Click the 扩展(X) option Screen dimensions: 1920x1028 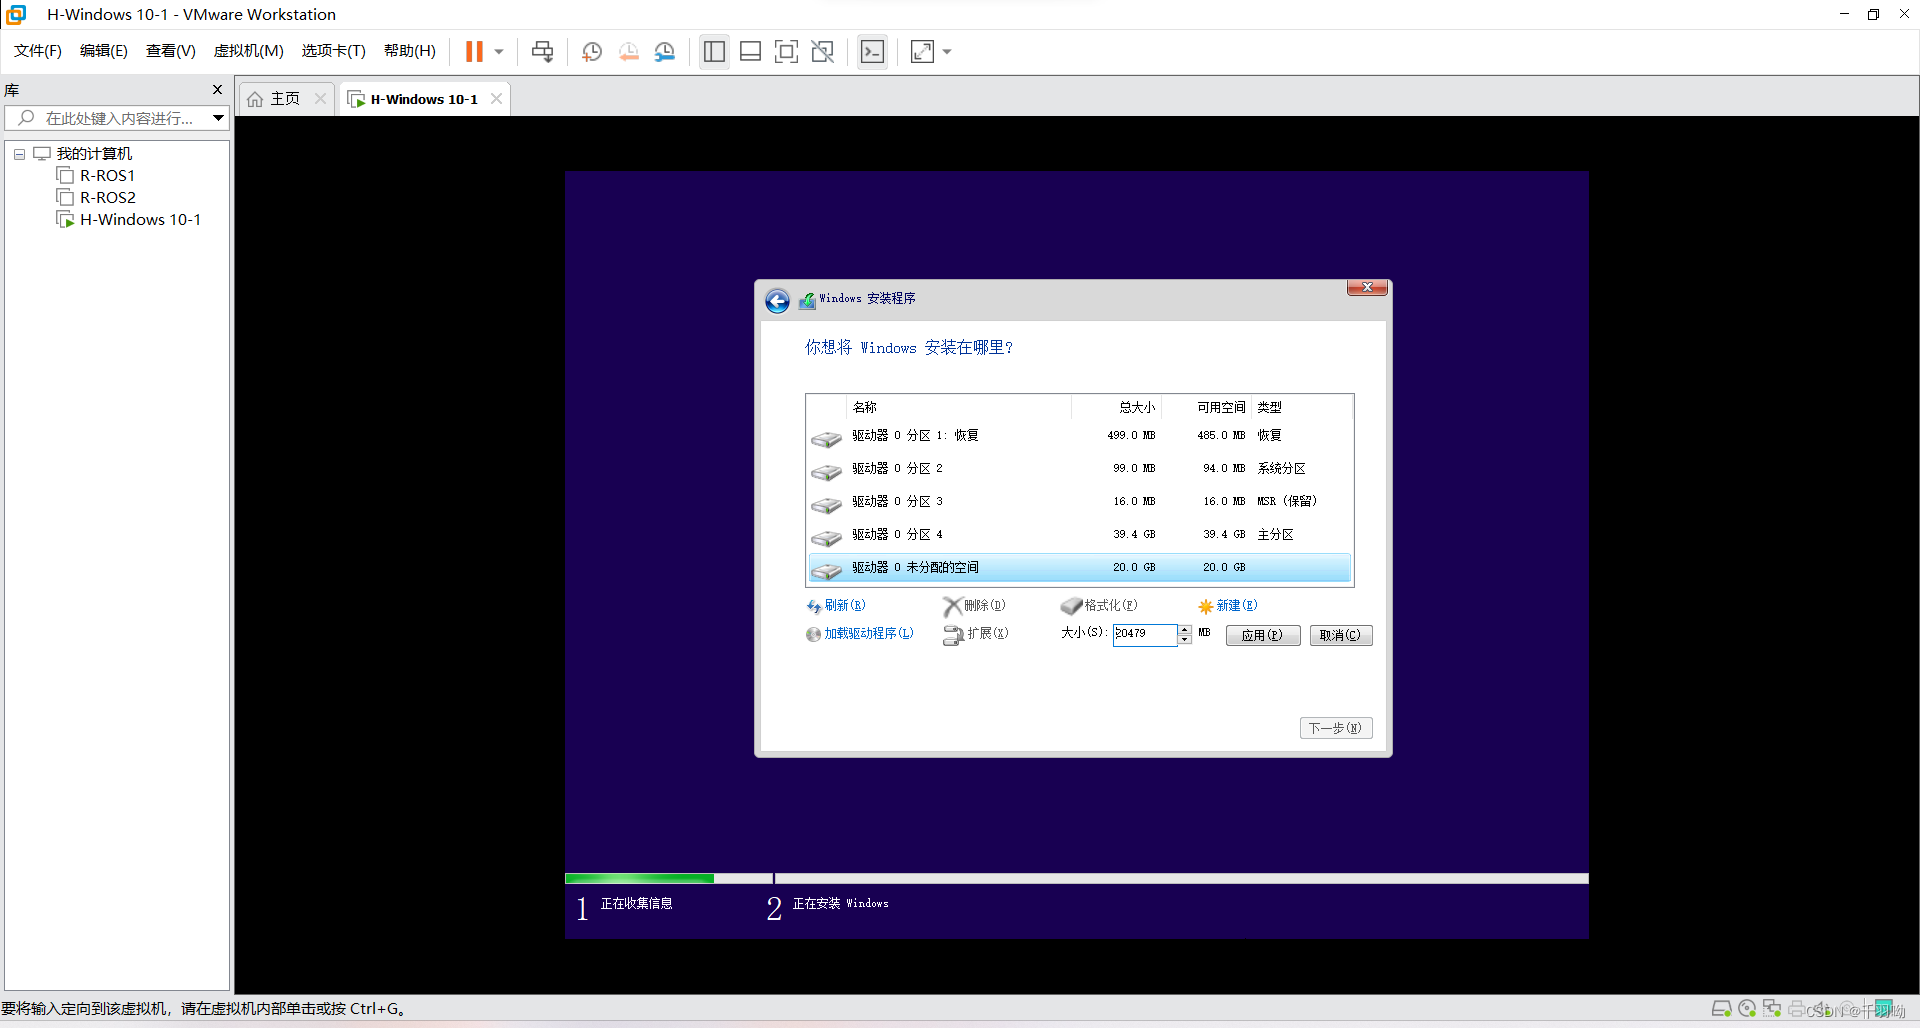(976, 634)
